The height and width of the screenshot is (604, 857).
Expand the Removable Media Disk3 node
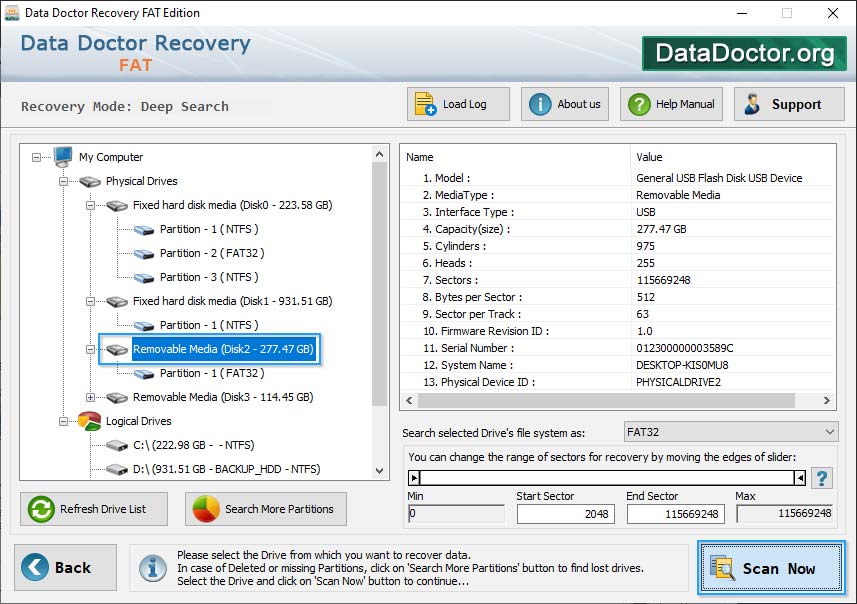pyautogui.click(x=91, y=397)
